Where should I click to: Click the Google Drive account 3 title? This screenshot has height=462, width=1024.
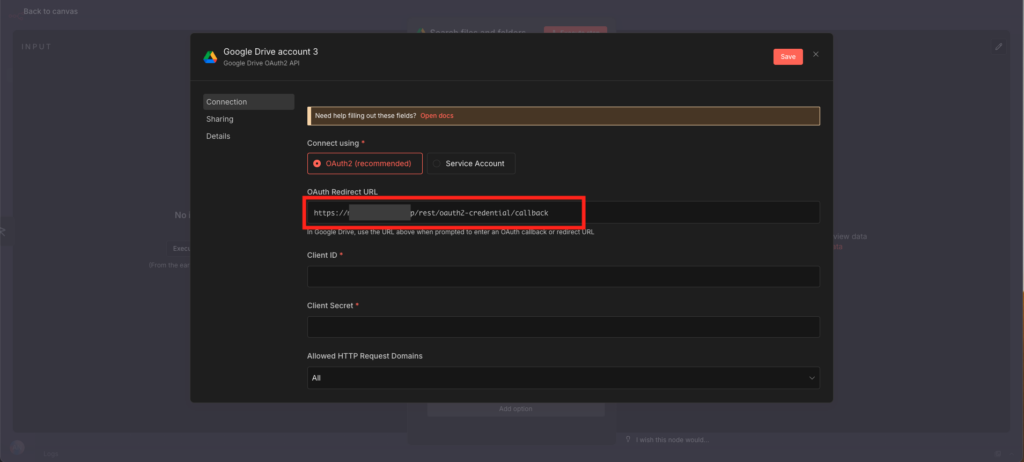[271, 51]
